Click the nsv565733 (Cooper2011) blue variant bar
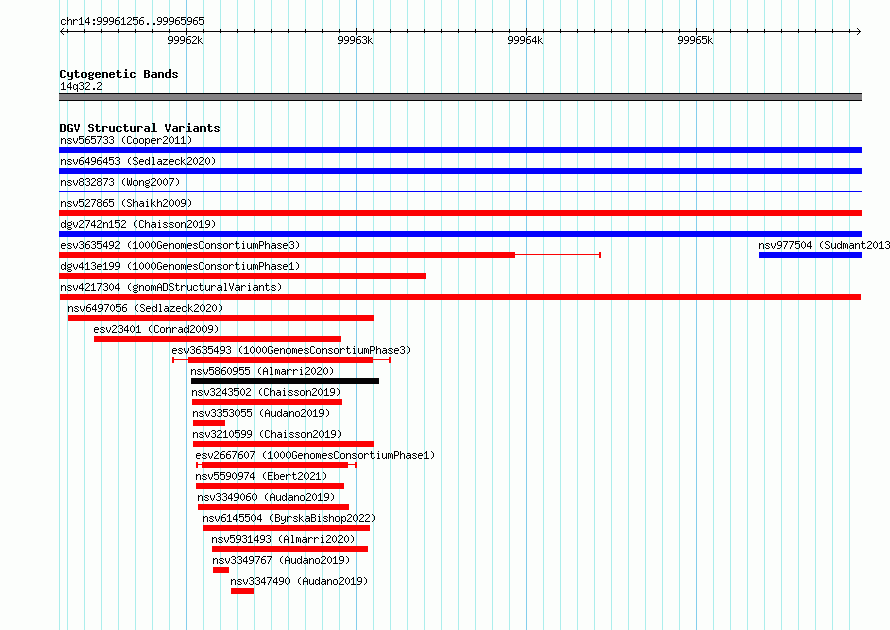 460,150
